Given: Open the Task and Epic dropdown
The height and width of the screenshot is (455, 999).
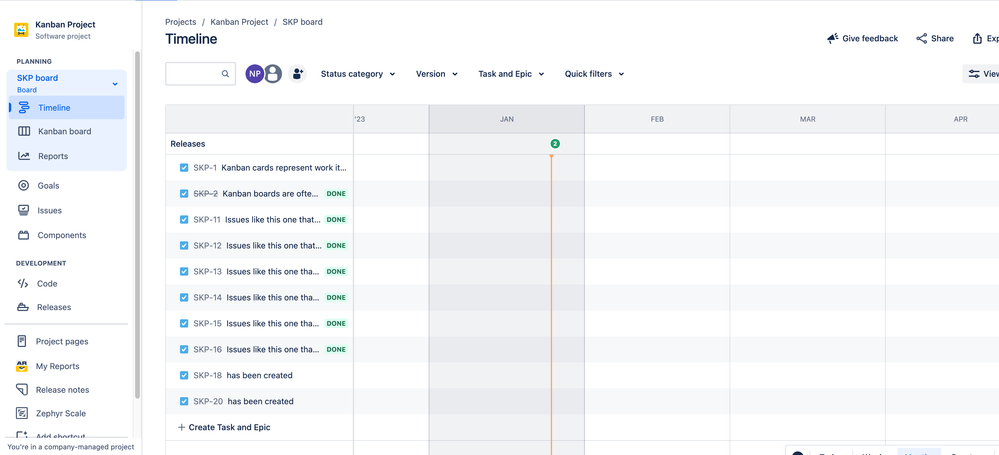Looking at the screenshot, I should pos(512,74).
